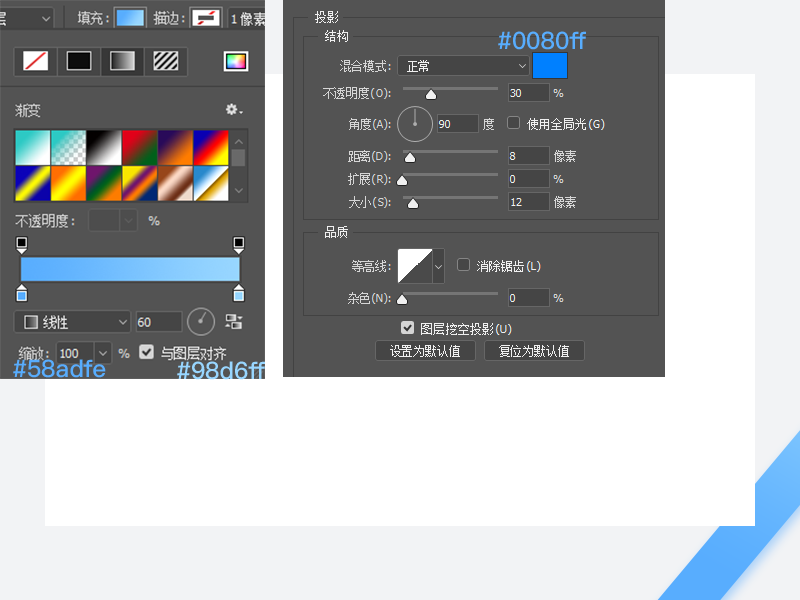
Task: Uncheck layer knocks out drop shadow
Action: click(407, 328)
